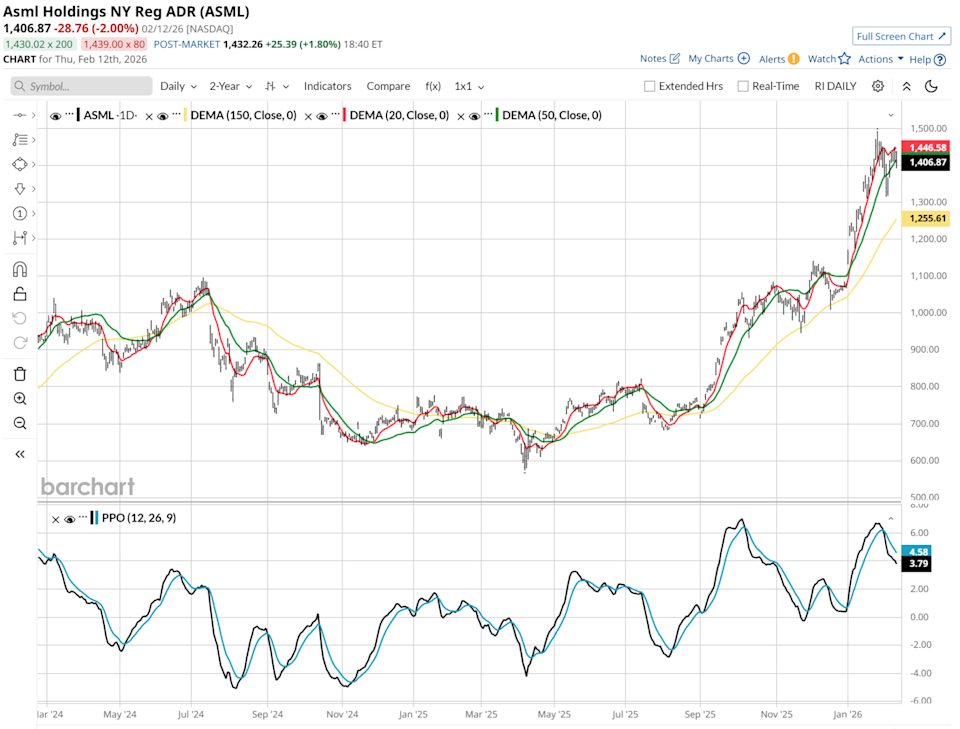Viewport: 960px width, 729px height.
Task: Select the lock drawings icon
Action: 18,293
